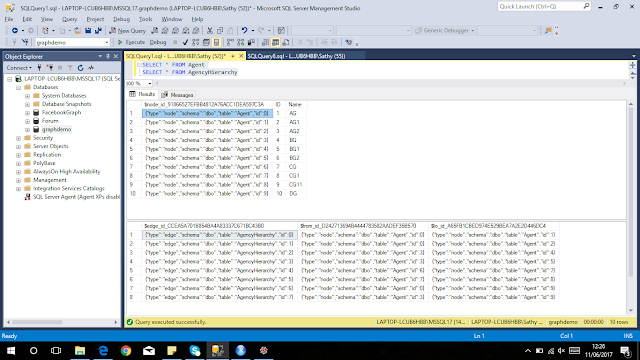Open the Object Explorer window position dropdown
Screen dimensions: 640x360
pyautogui.click(x=100, y=56)
